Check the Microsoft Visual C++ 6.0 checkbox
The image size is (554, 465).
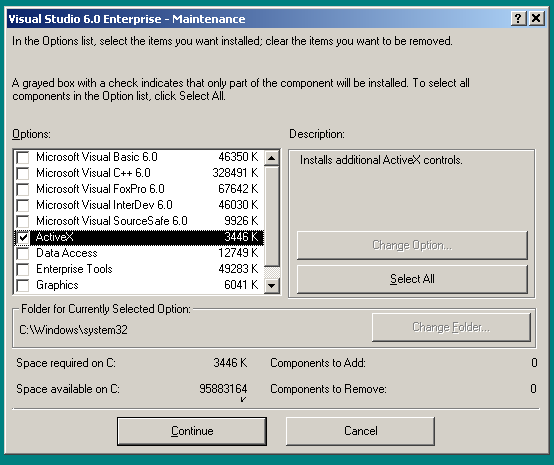[23, 173]
